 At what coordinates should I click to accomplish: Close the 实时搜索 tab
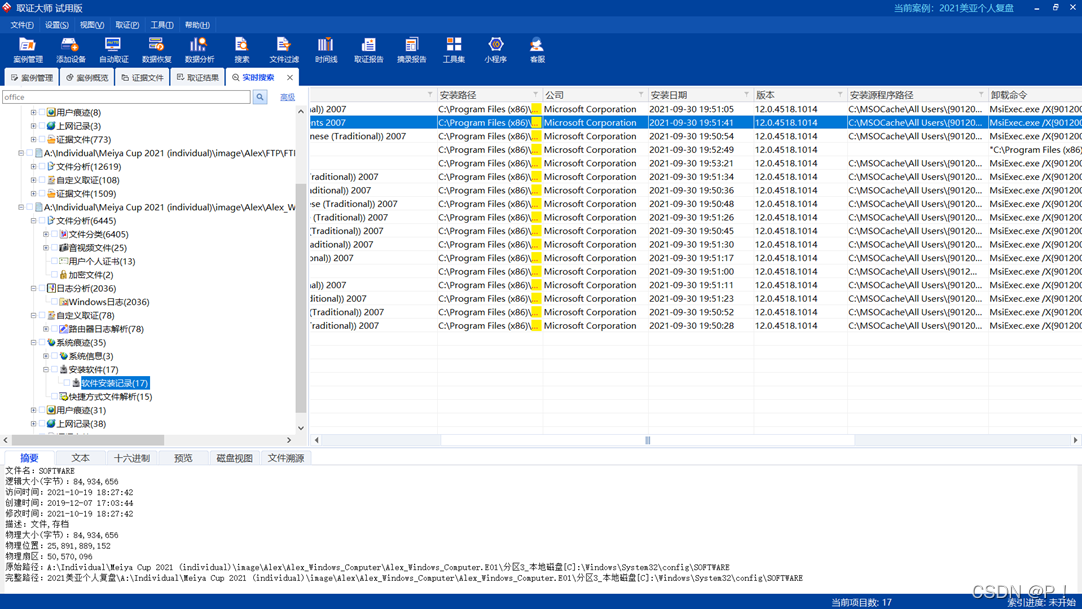290,77
